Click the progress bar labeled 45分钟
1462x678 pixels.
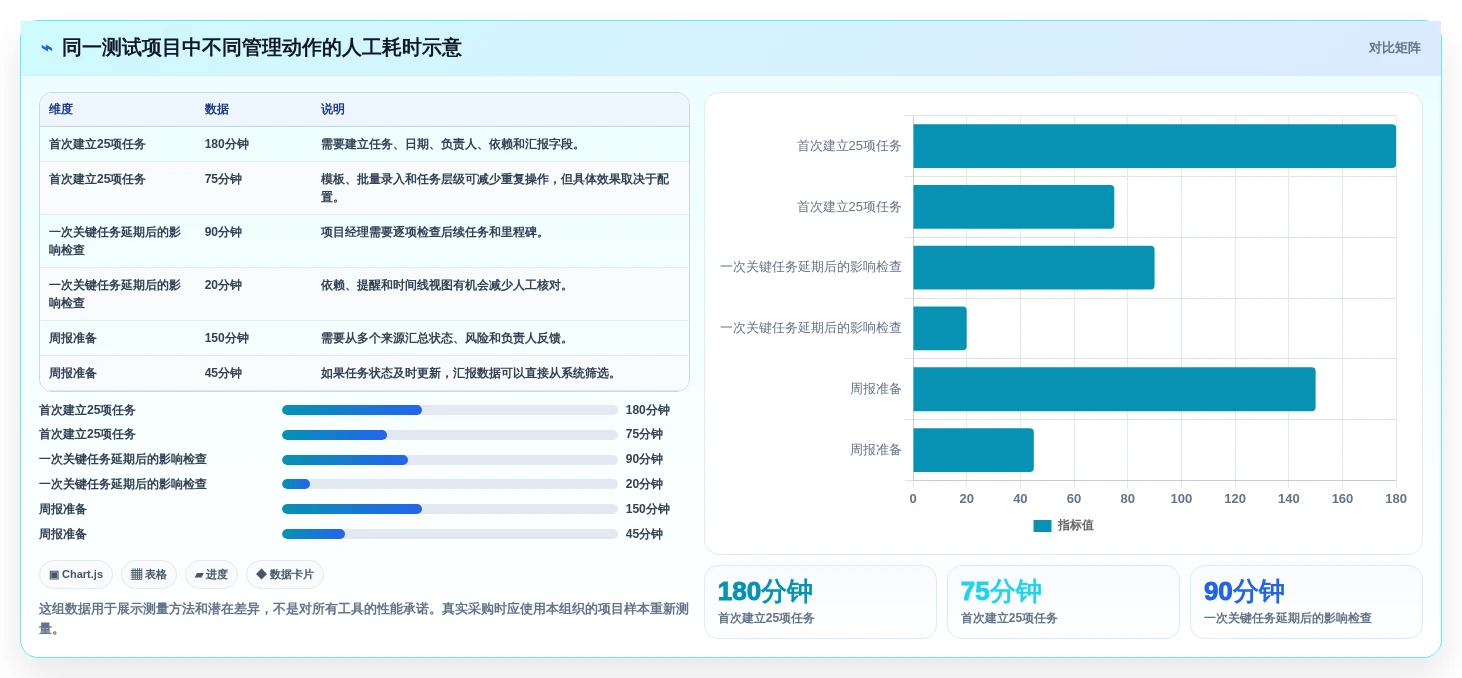[450, 534]
